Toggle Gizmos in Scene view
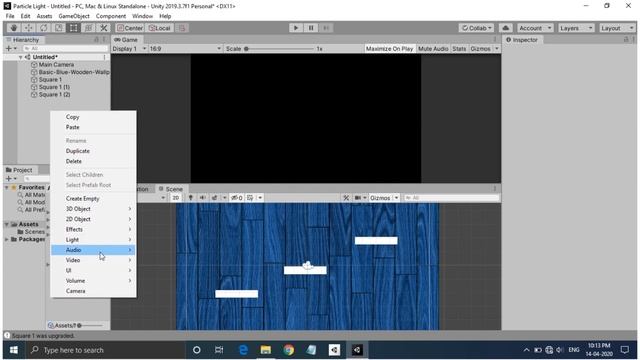This screenshot has width=640, height=360. pyautogui.click(x=380, y=198)
